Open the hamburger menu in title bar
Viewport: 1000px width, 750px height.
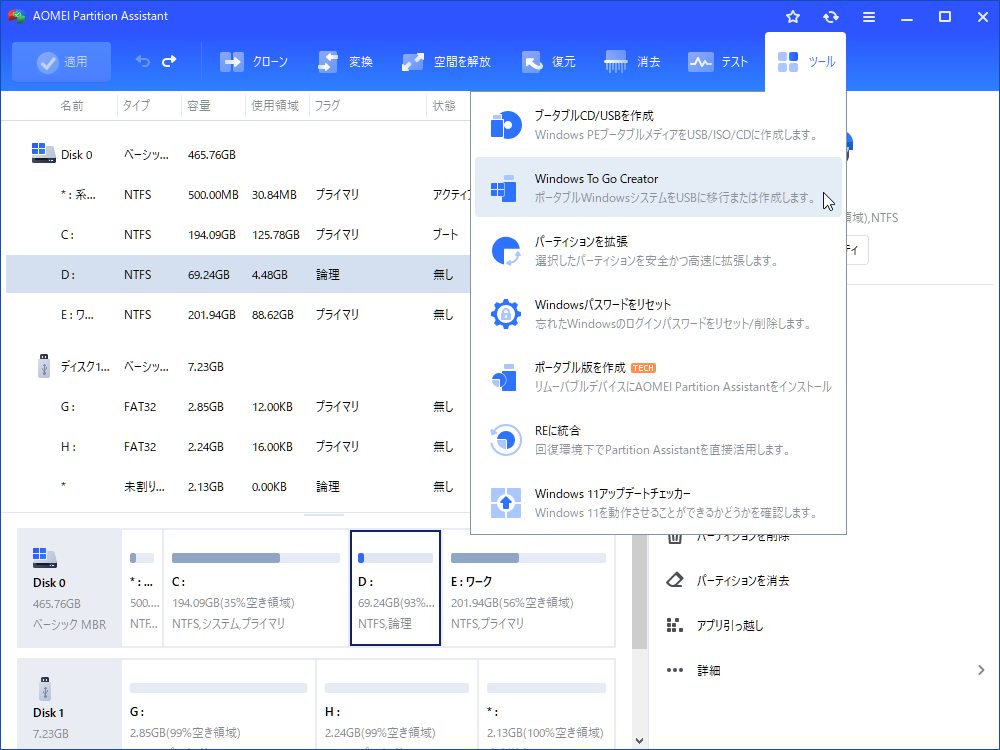click(869, 17)
